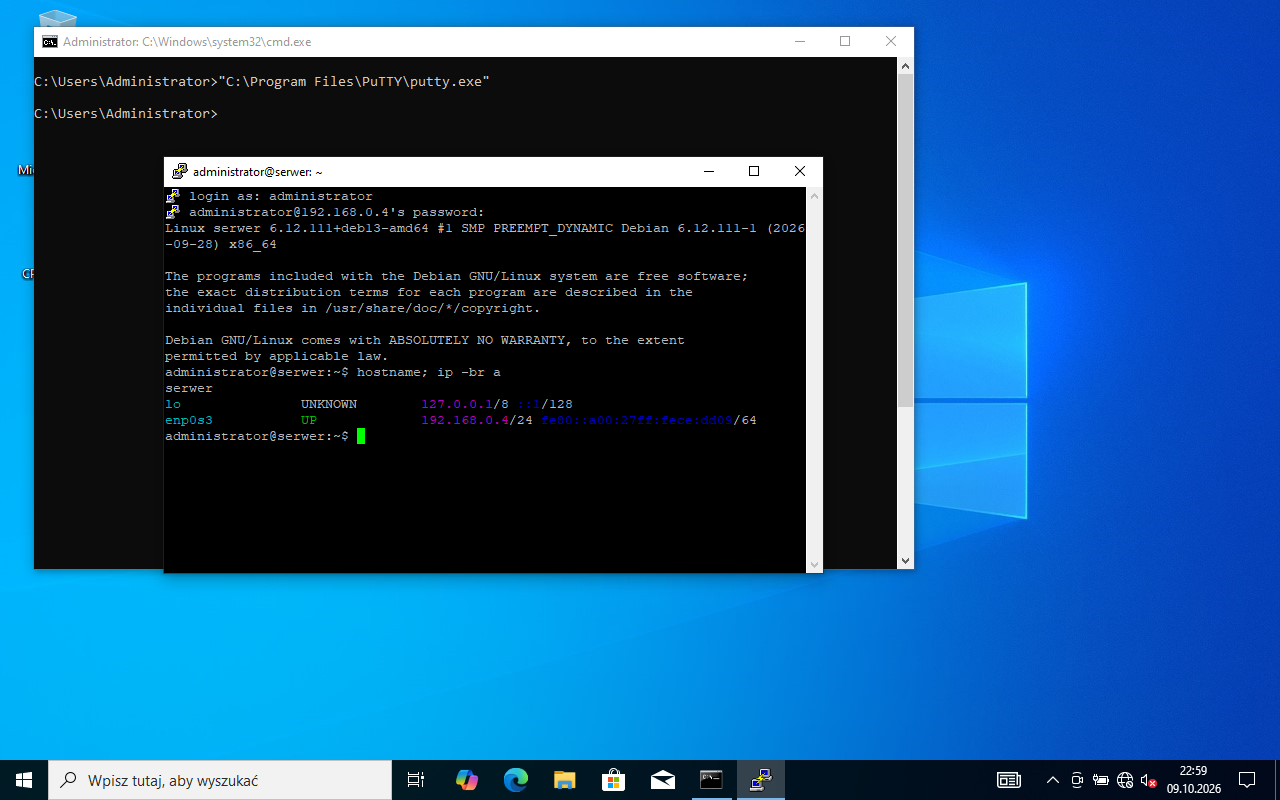Open File Explorer from the taskbar
This screenshot has width=1280, height=800.
(x=564, y=780)
